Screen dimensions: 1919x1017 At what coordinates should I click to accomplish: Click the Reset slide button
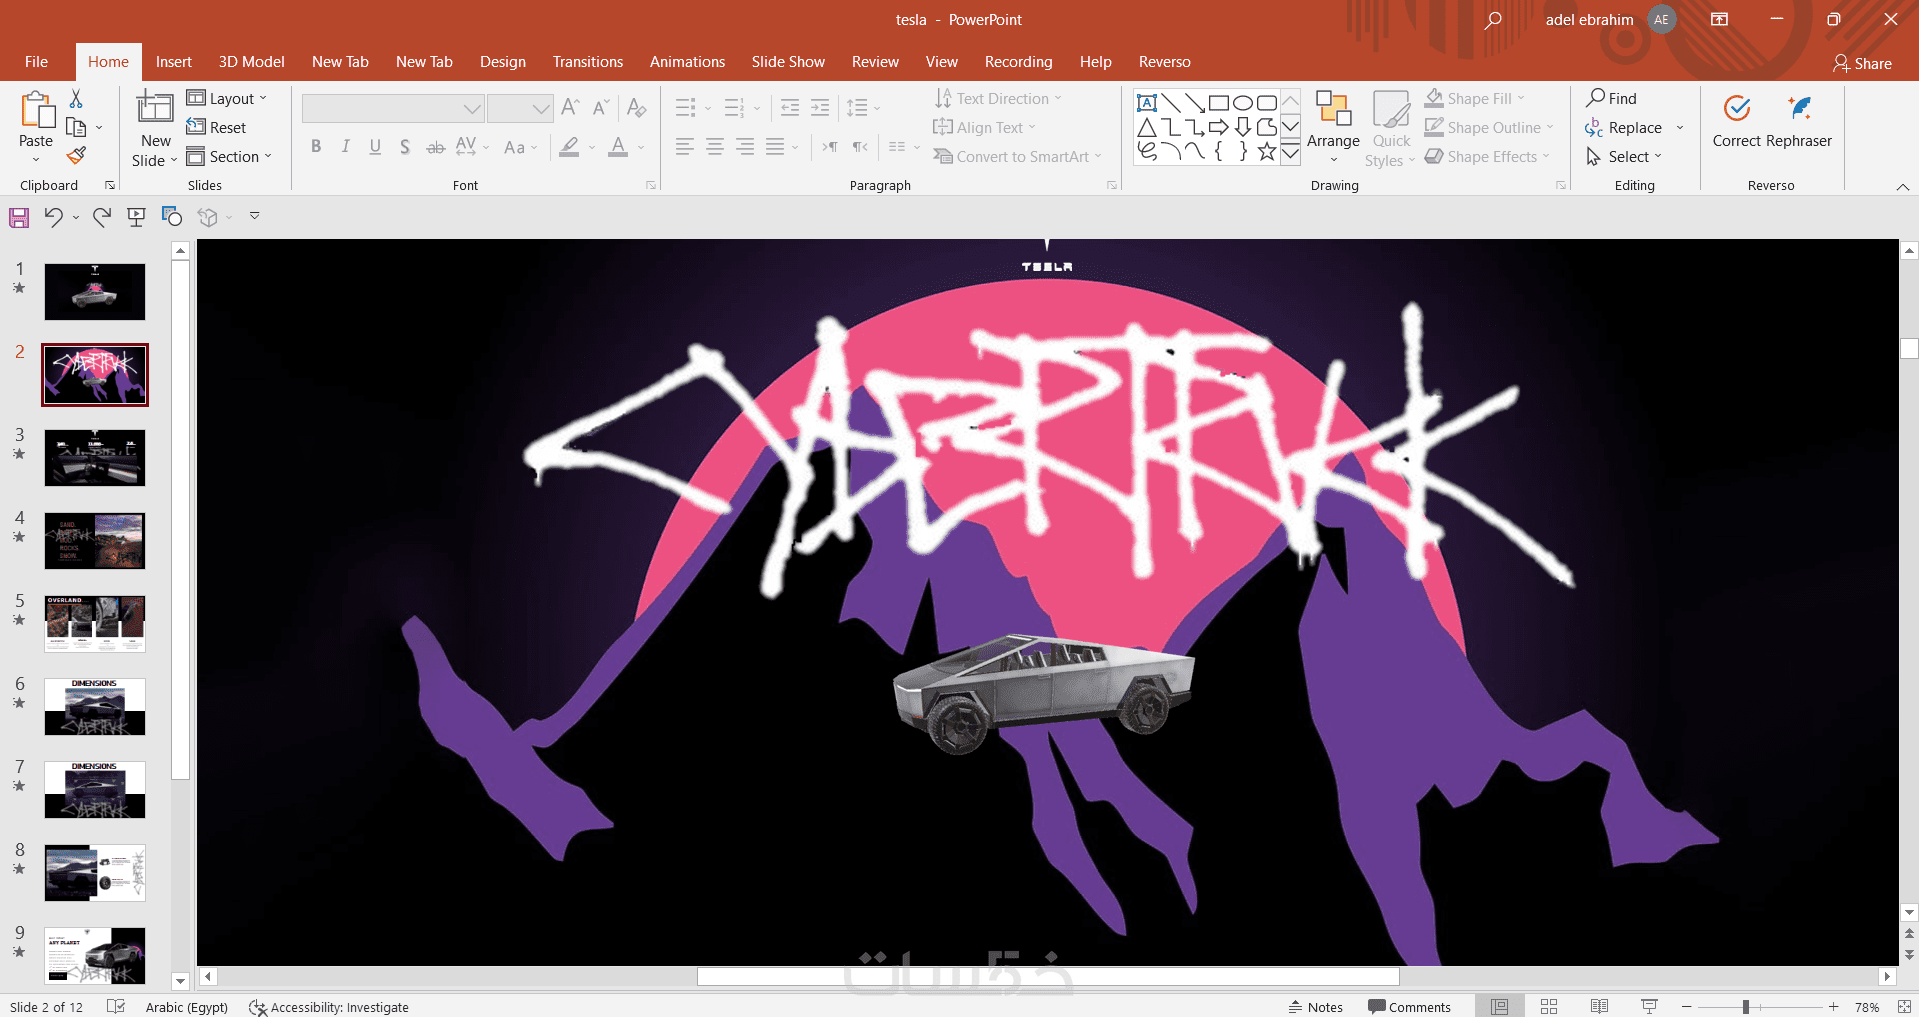click(216, 127)
